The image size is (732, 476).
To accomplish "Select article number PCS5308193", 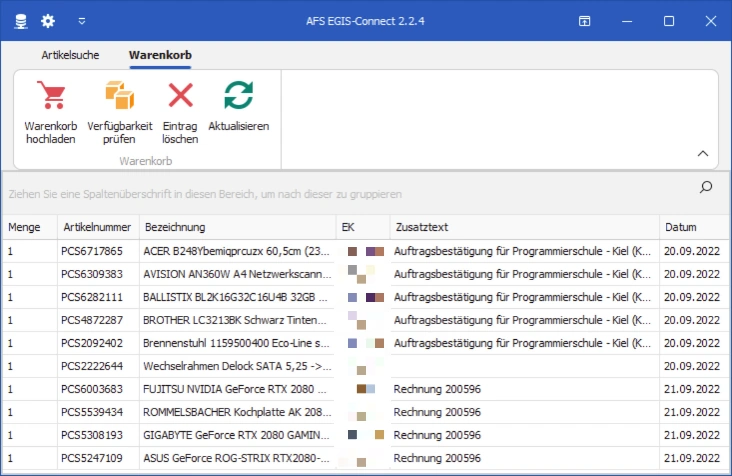I will 92,435.
